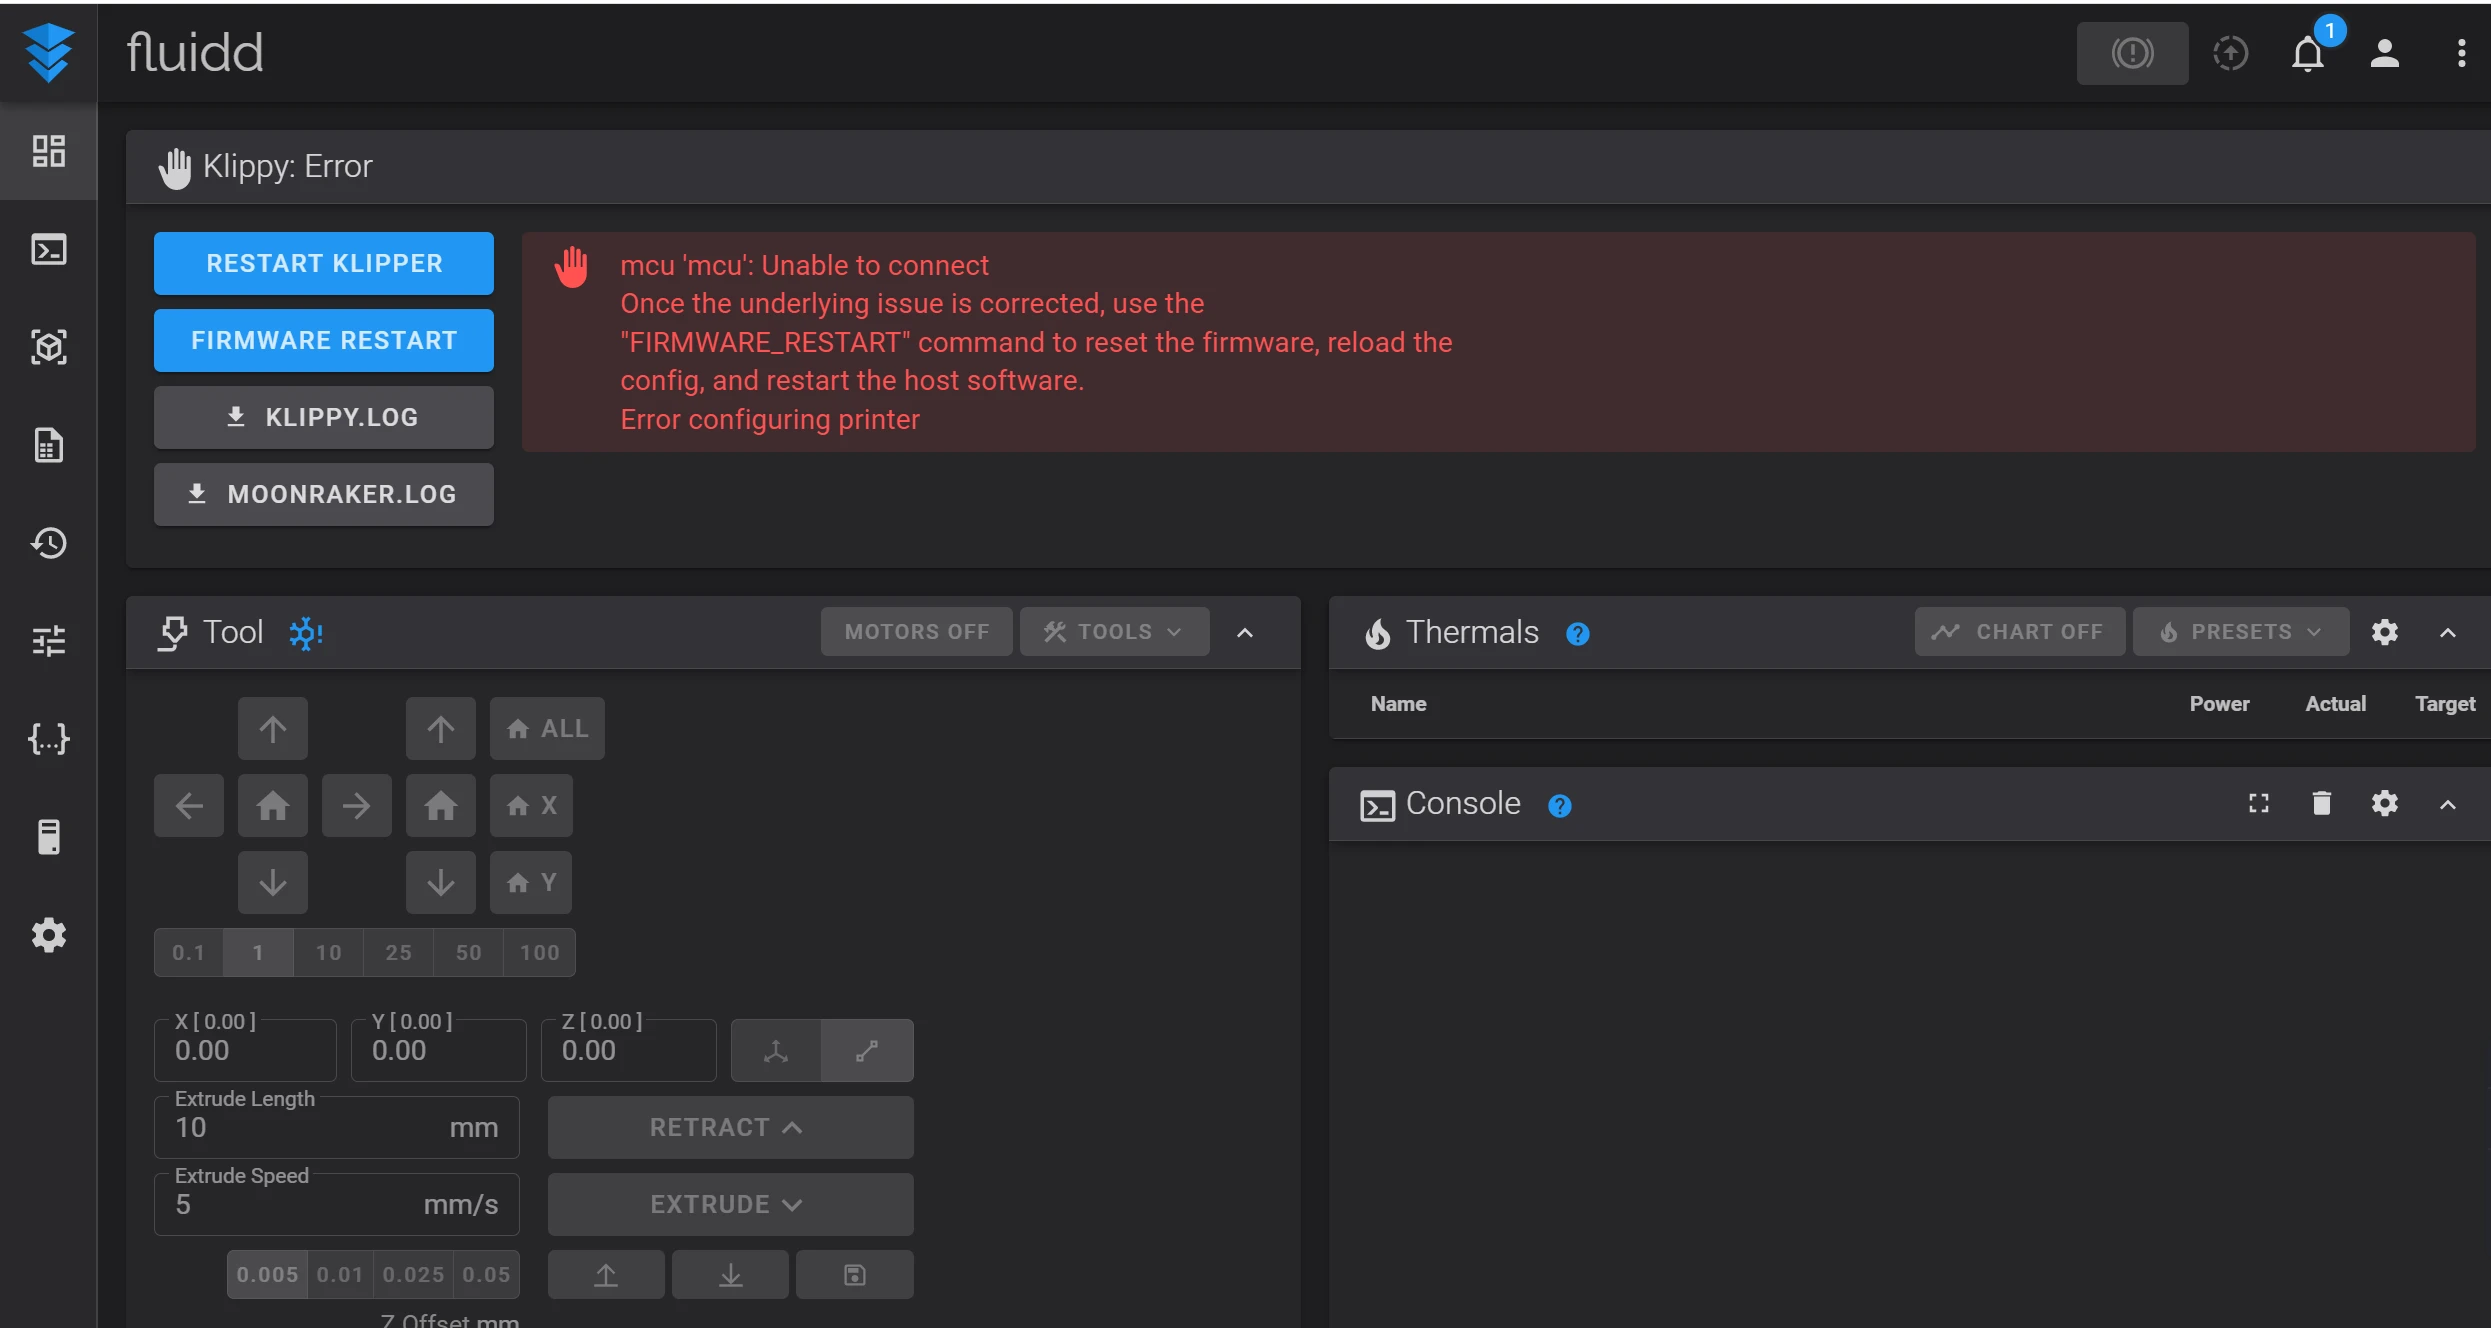The image size is (2491, 1328).
Task: Select 25 mm move distance
Action: coord(398,952)
